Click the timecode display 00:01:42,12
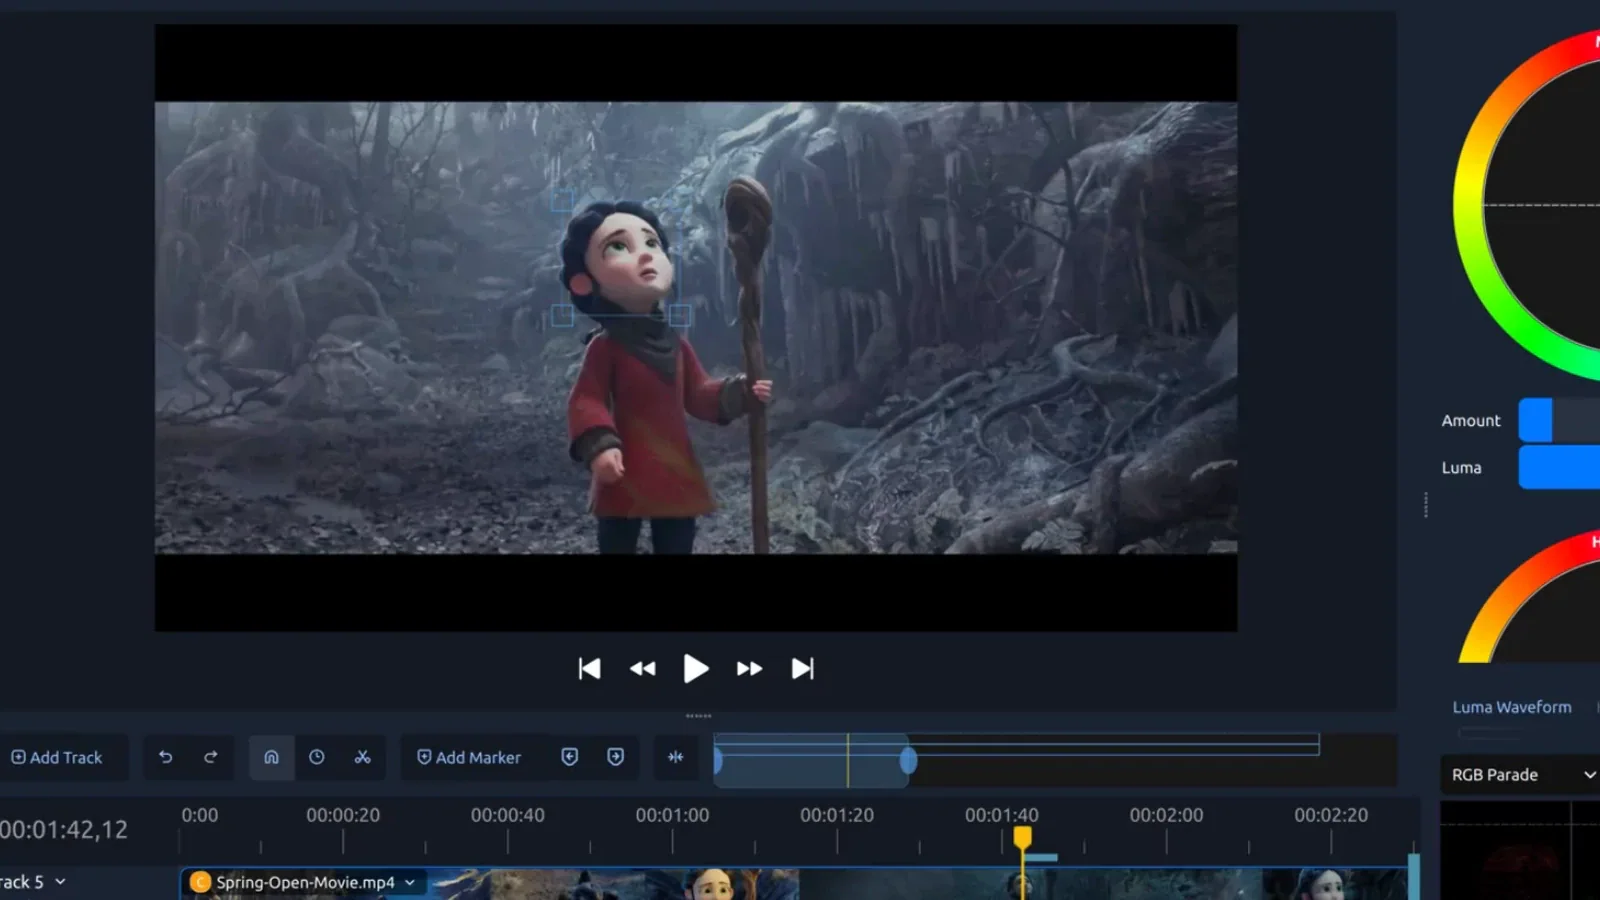This screenshot has width=1600, height=900. pyautogui.click(x=64, y=830)
